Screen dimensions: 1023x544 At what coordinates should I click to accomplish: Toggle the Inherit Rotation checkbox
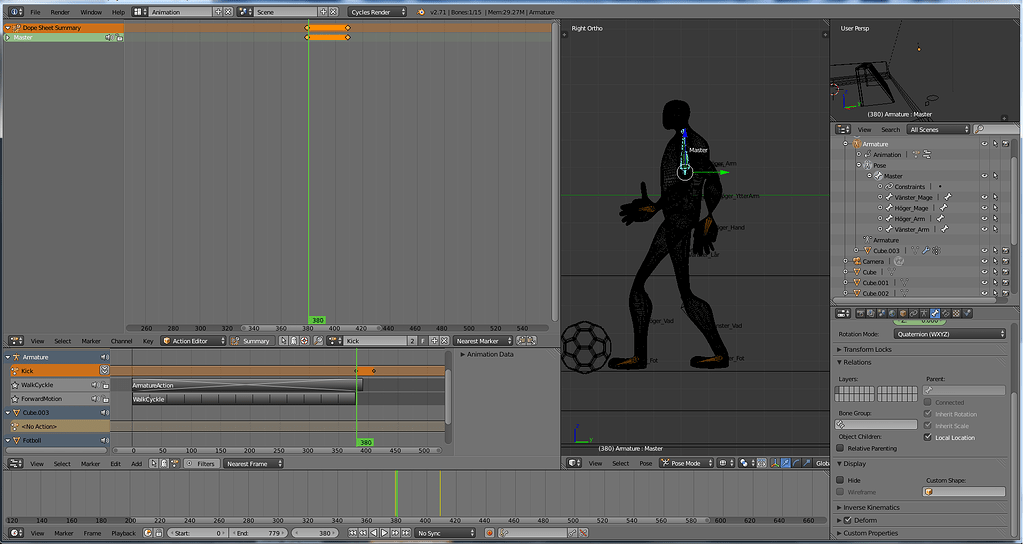pos(928,414)
